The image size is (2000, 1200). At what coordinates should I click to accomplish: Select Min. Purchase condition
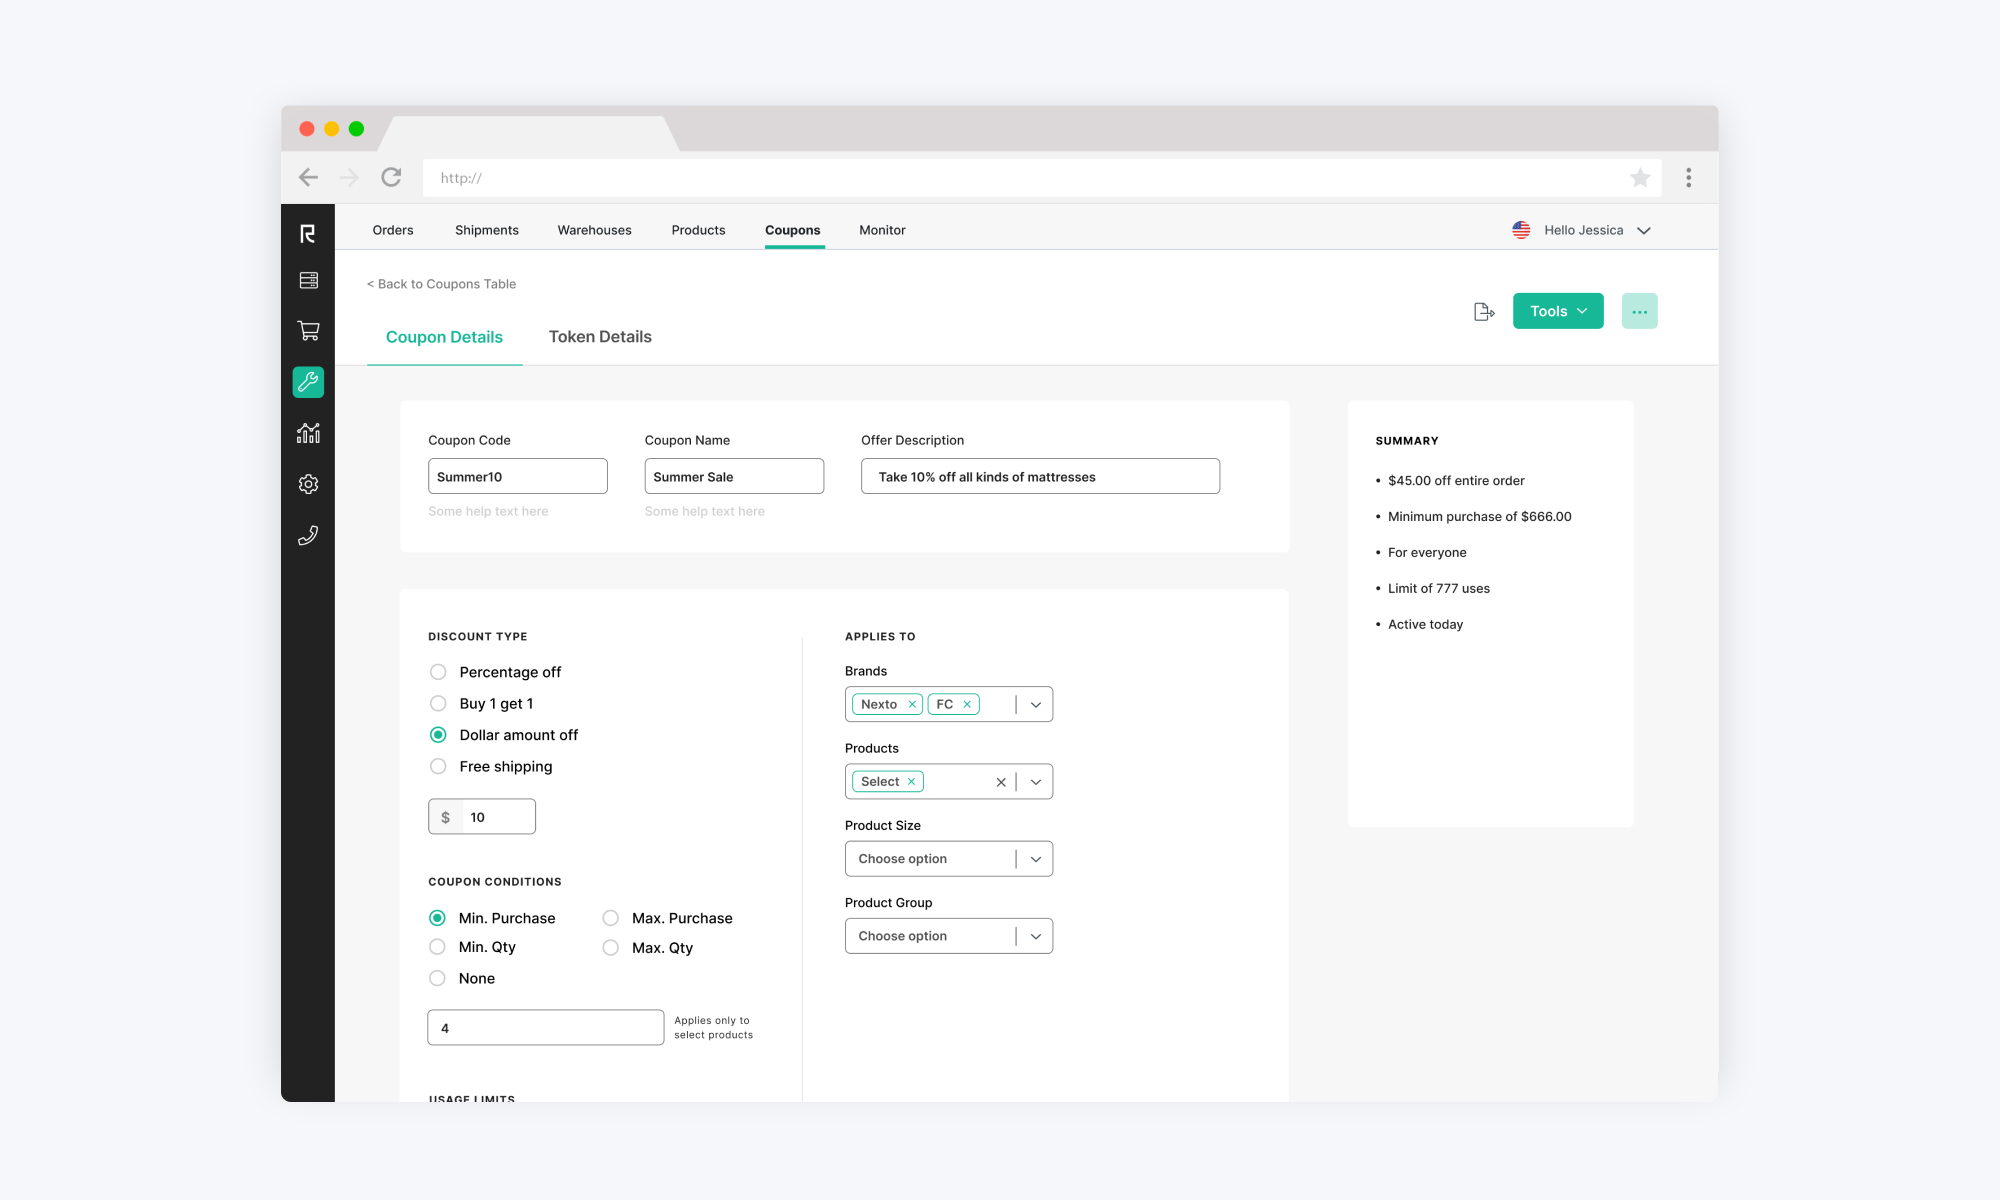tap(437, 918)
